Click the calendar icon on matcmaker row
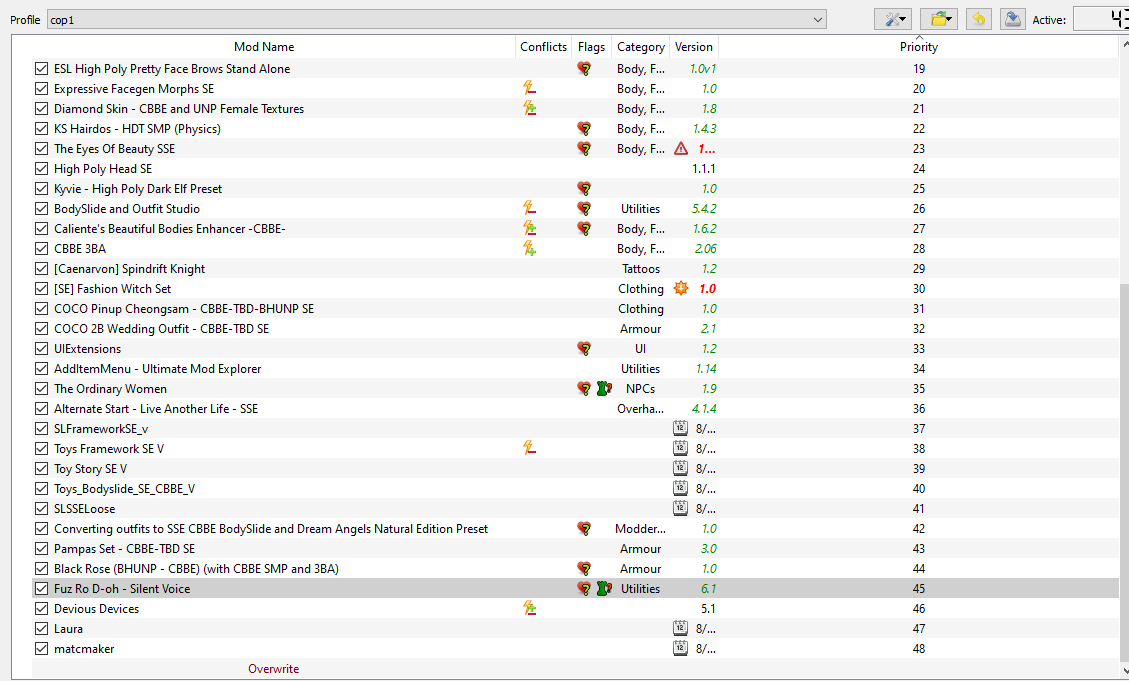The image size is (1129, 681). pos(680,649)
